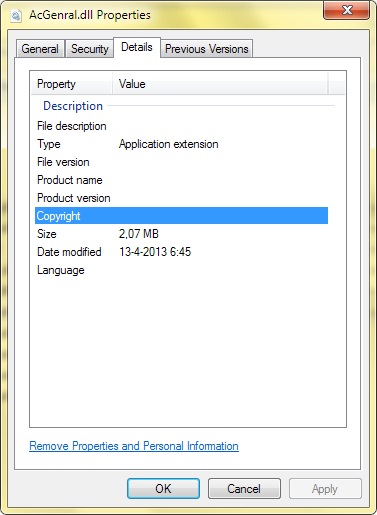Click the Value column header
Viewport: 377px width, 515px height.
coord(220,84)
